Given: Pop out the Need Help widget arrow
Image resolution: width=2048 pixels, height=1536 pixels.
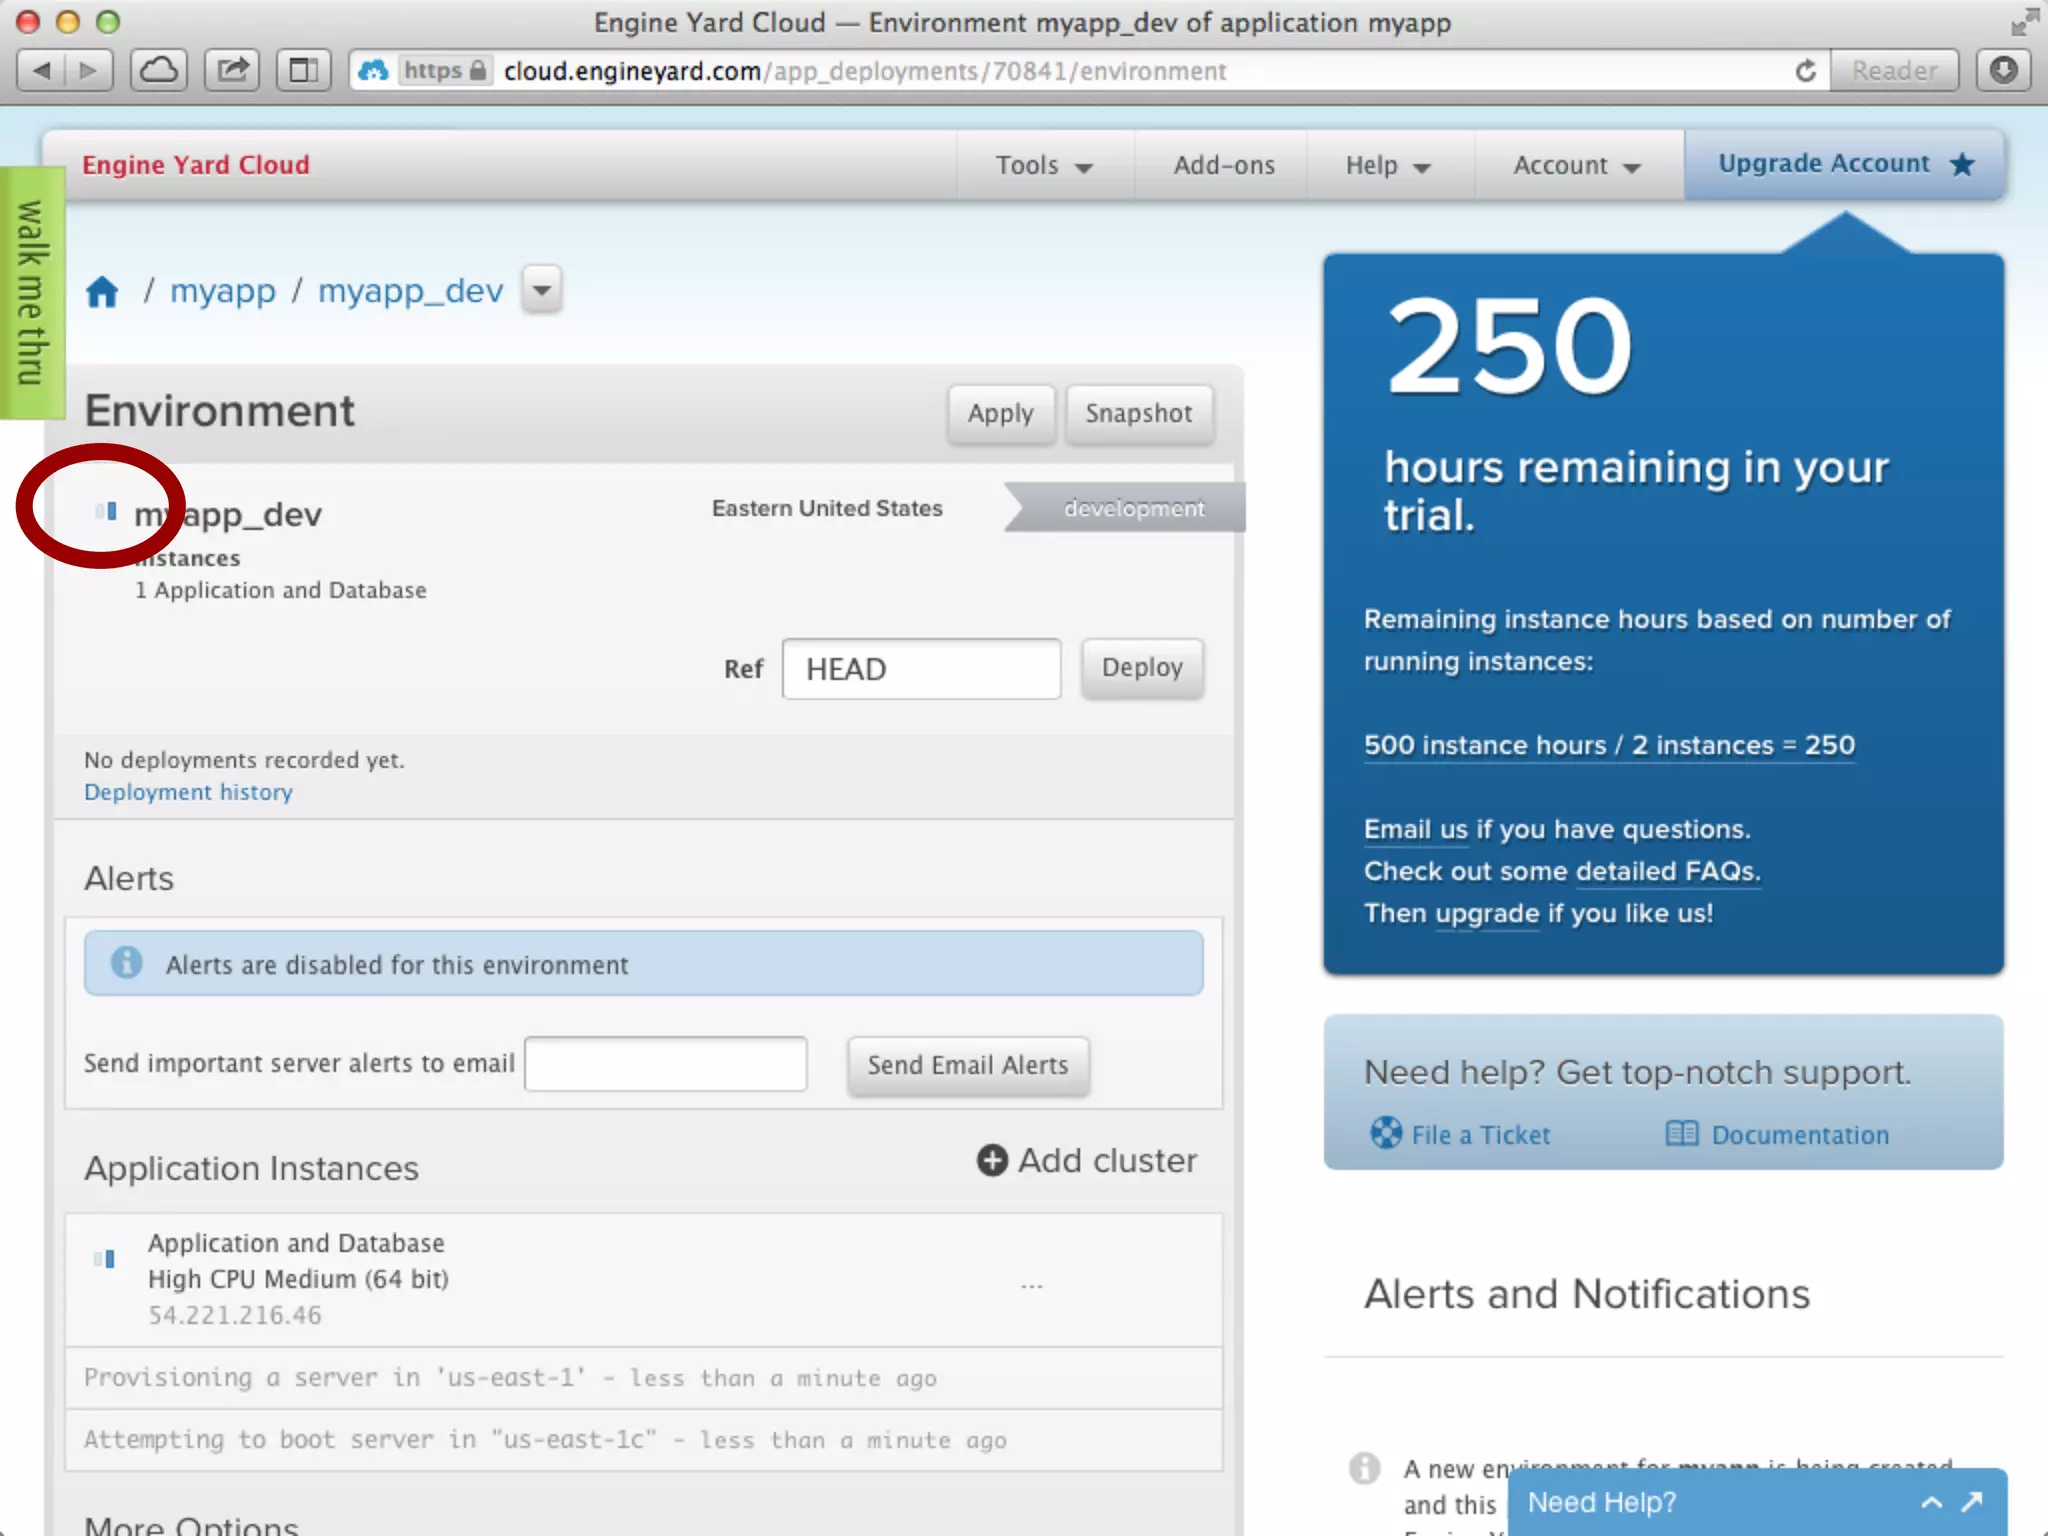Looking at the screenshot, I should 1972,1501.
